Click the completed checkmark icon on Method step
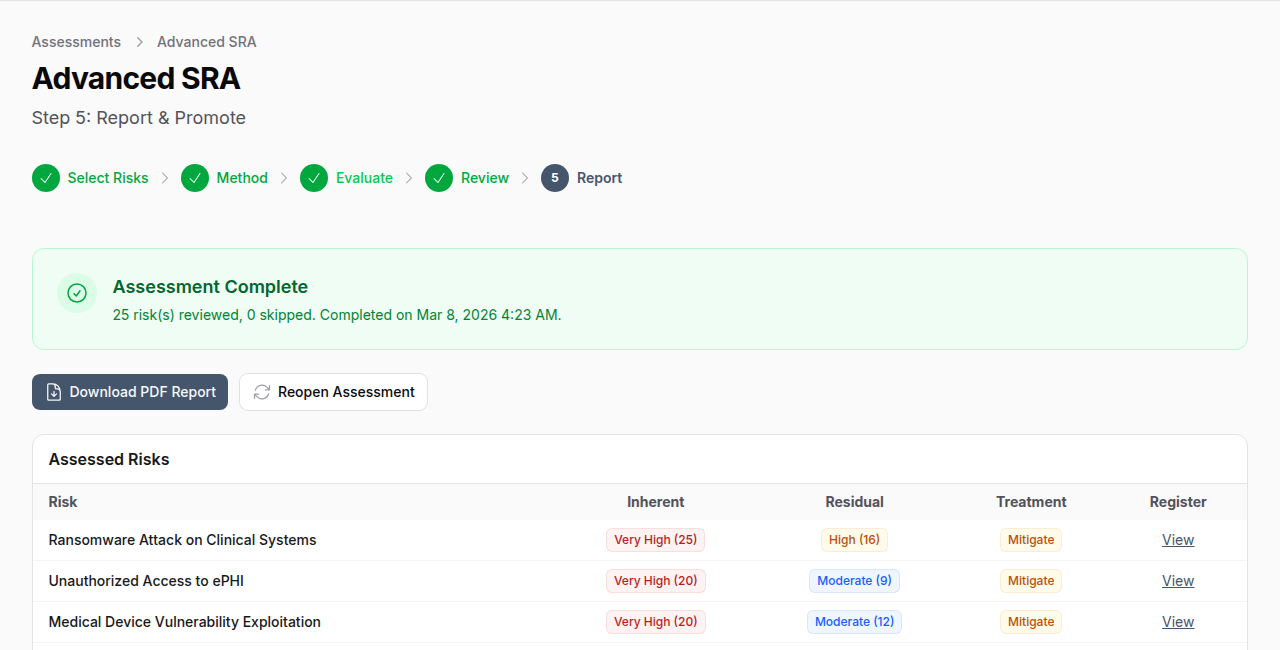 coord(195,177)
